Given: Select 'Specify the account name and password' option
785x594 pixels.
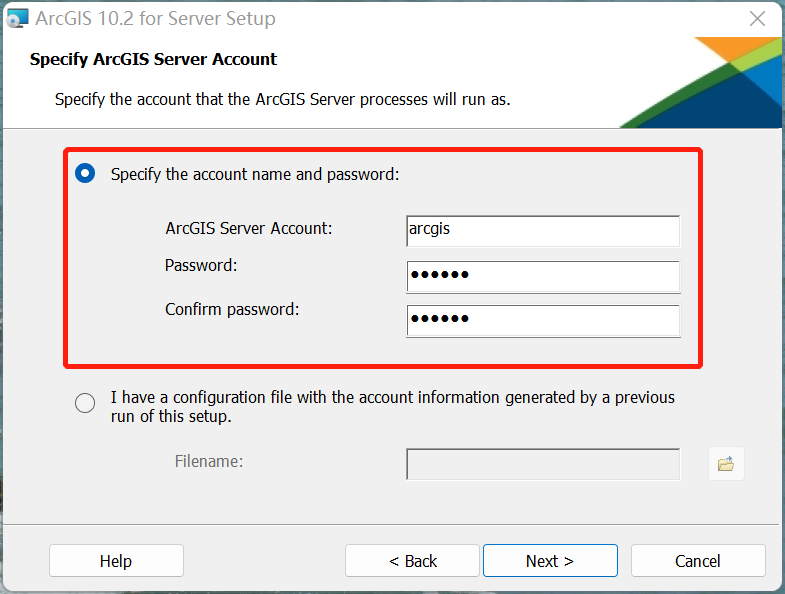Looking at the screenshot, I should click(x=85, y=173).
